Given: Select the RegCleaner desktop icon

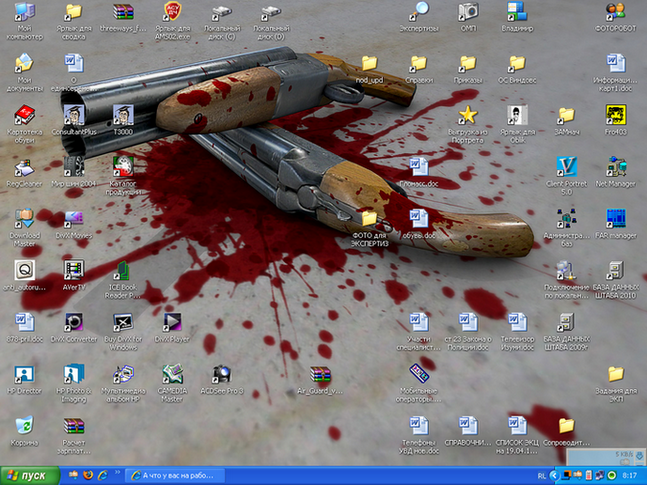Looking at the screenshot, I should pyautogui.click(x=24, y=166).
